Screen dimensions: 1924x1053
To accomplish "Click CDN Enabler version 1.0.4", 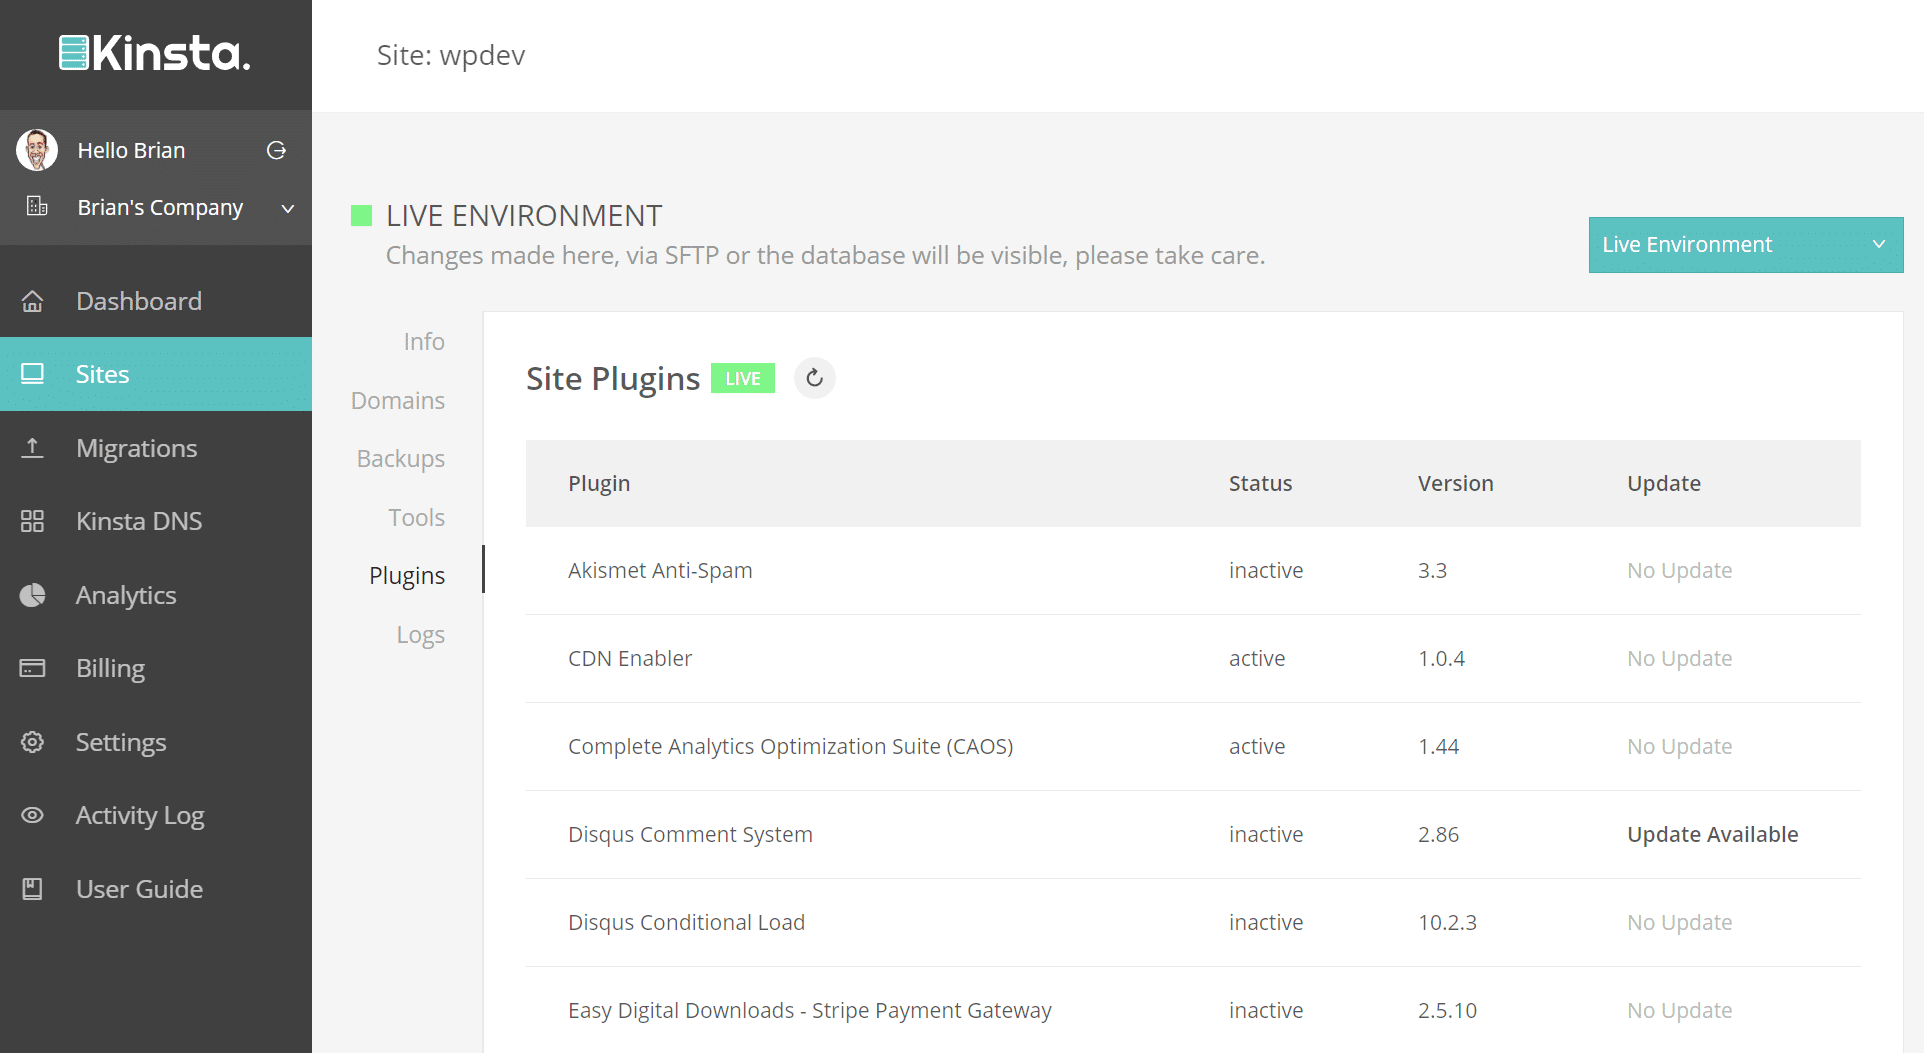I will 1441,658.
